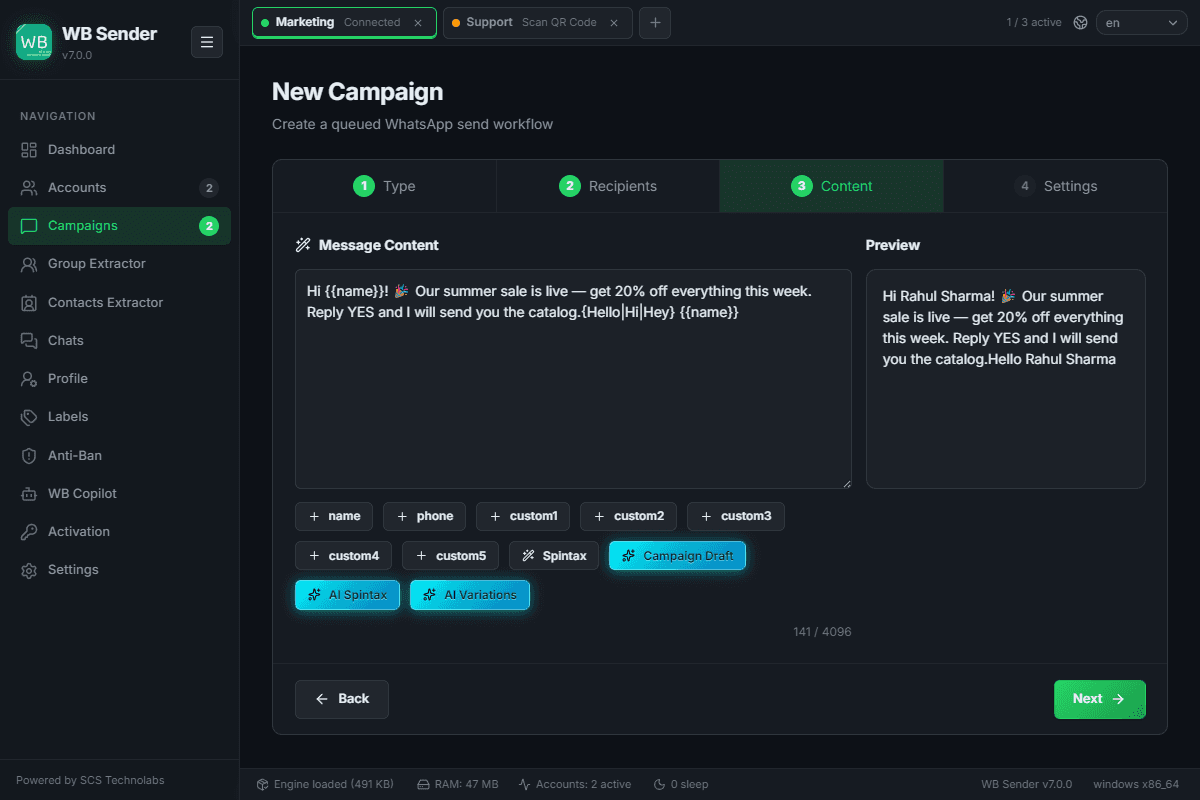1200x800 pixels.
Task: Insert the custom3 variable
Action: click(x=736, y=517)
